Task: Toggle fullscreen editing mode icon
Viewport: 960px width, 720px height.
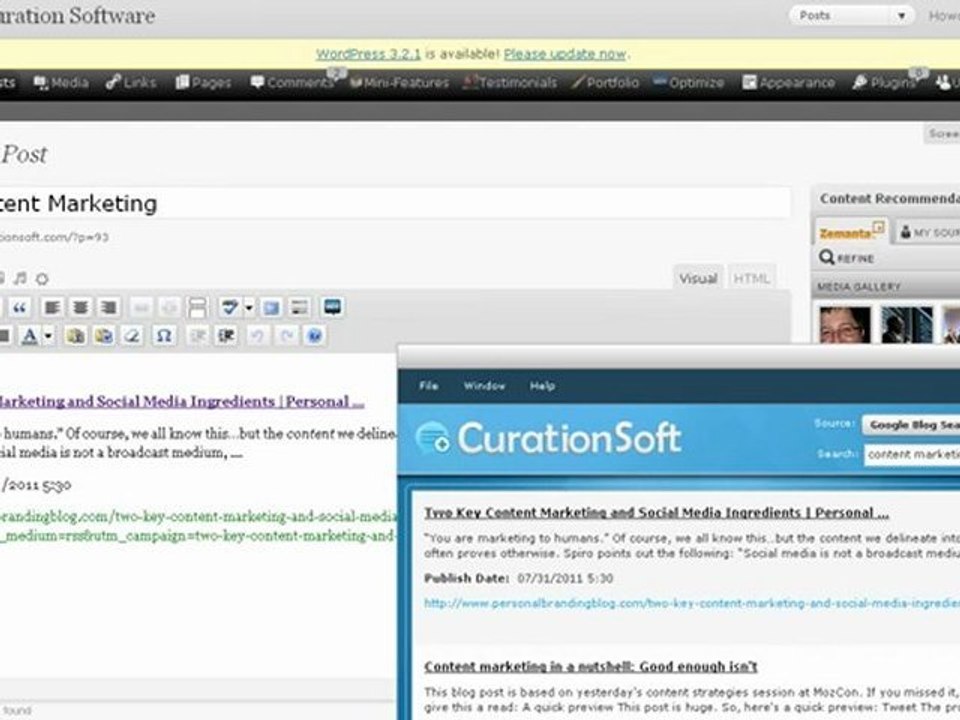Action: 271,307
